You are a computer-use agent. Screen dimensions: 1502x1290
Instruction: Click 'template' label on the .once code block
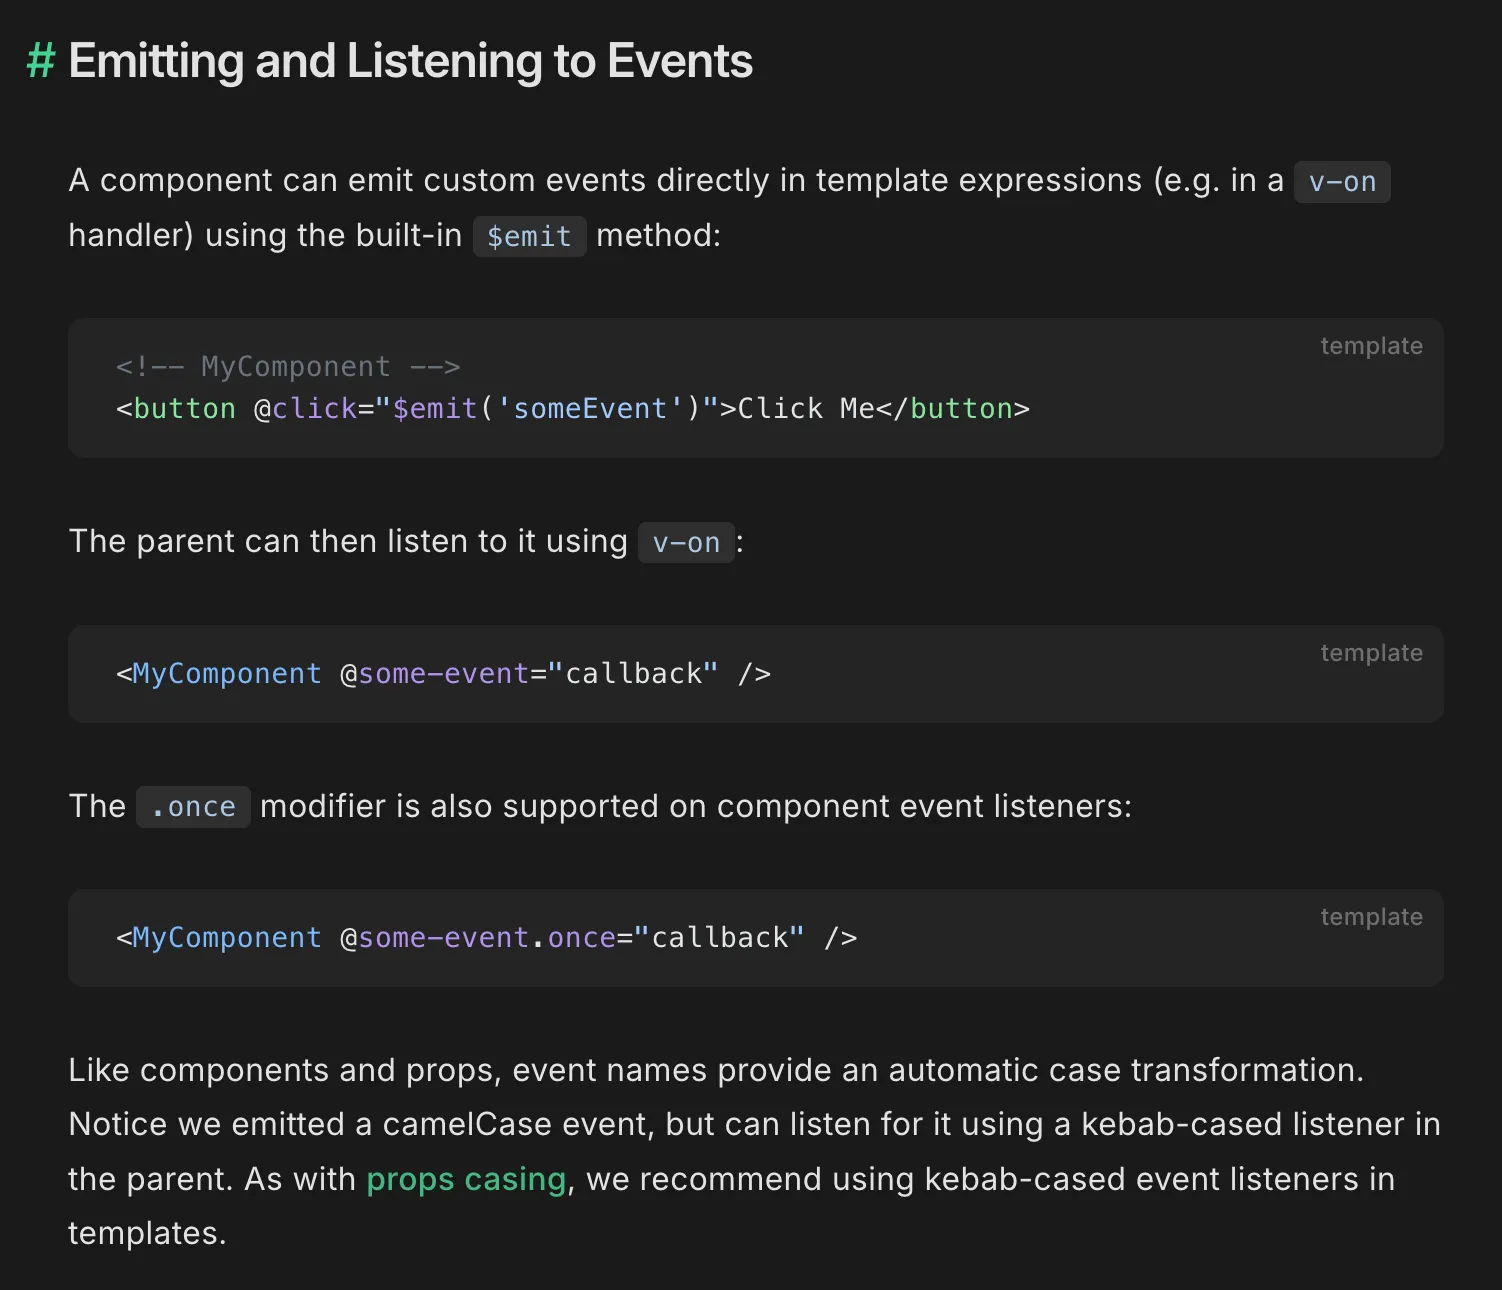(1371, 917)
